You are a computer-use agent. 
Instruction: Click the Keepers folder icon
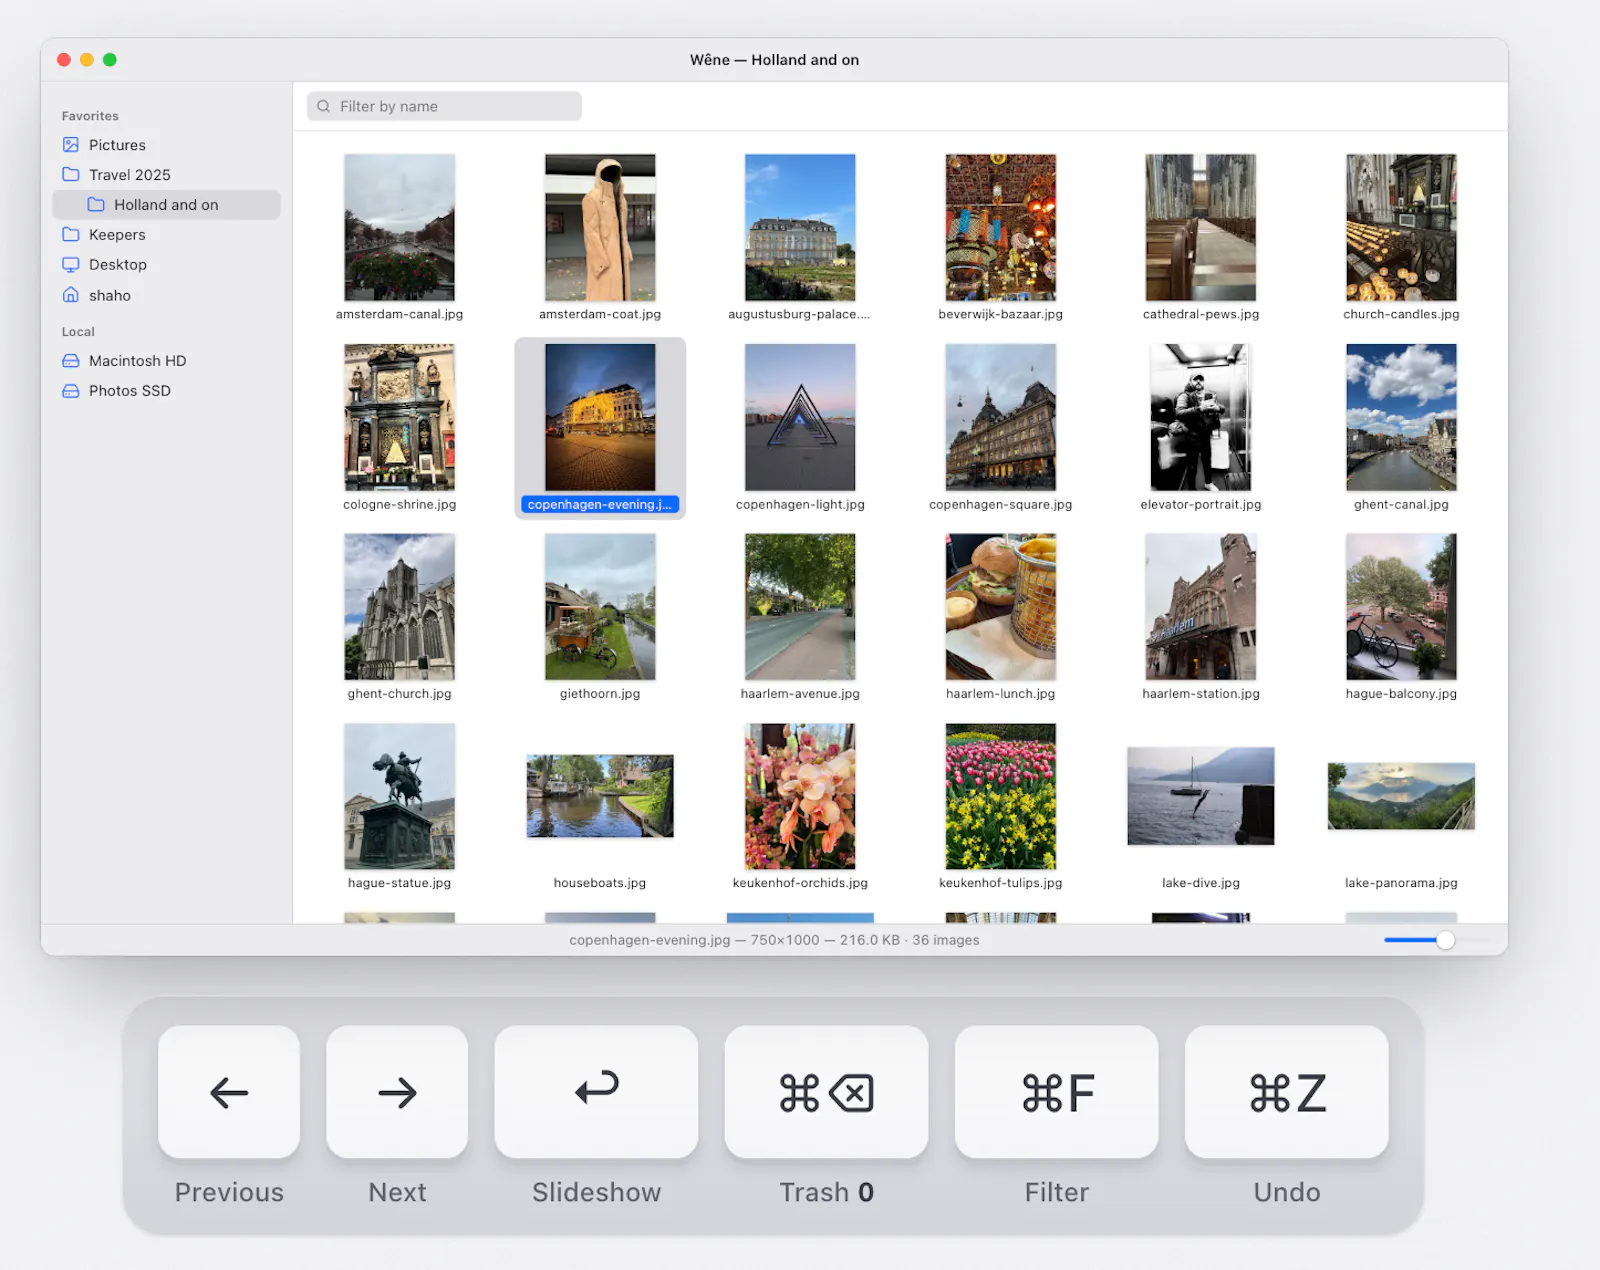pyautogui.click(x=71, y=234)
